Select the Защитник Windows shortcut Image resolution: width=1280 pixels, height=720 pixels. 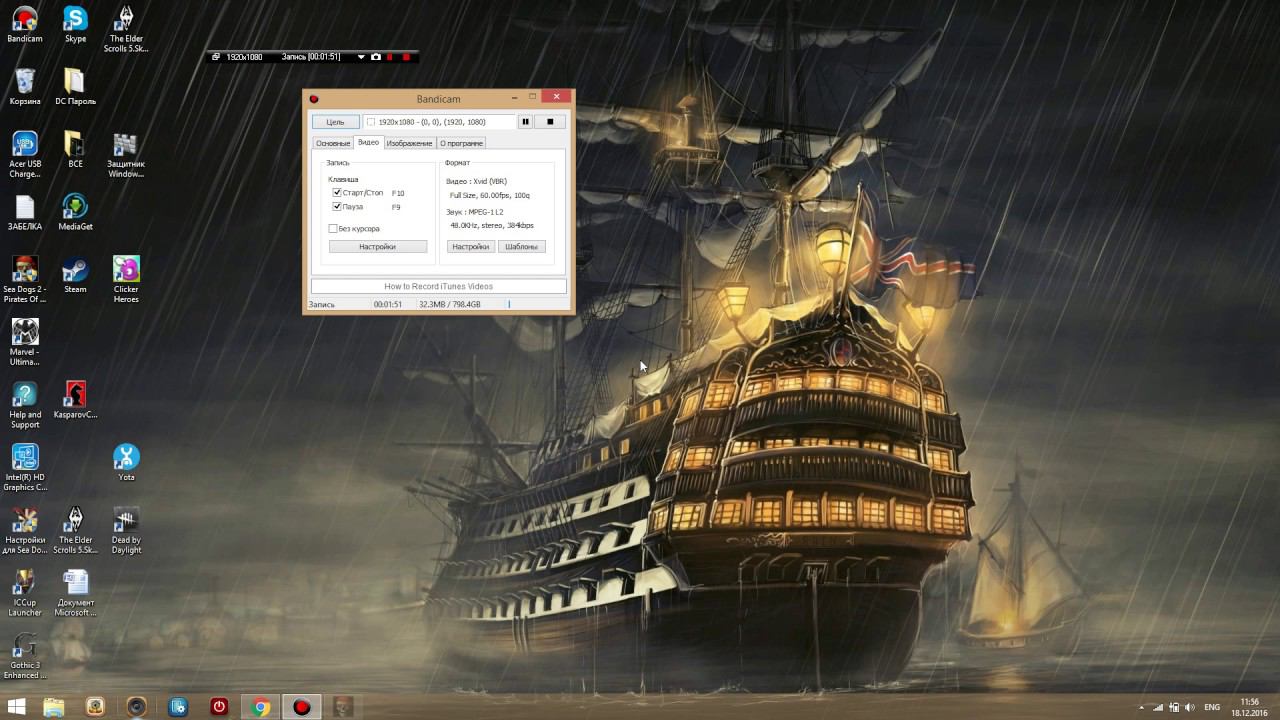click(126, 154)
